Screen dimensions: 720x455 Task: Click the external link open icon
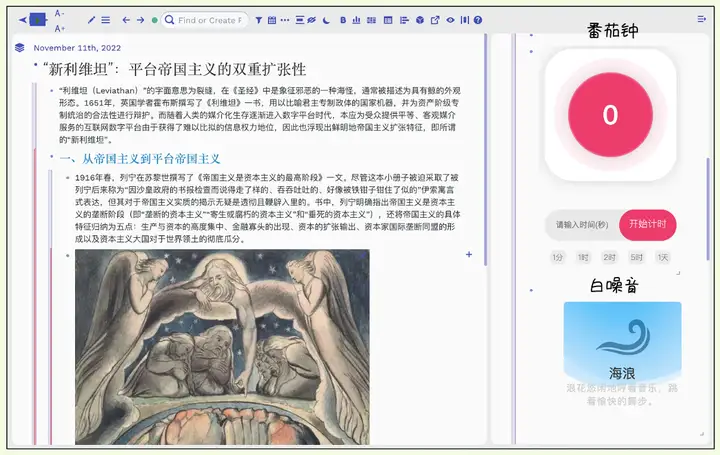(x=435, y=20)
